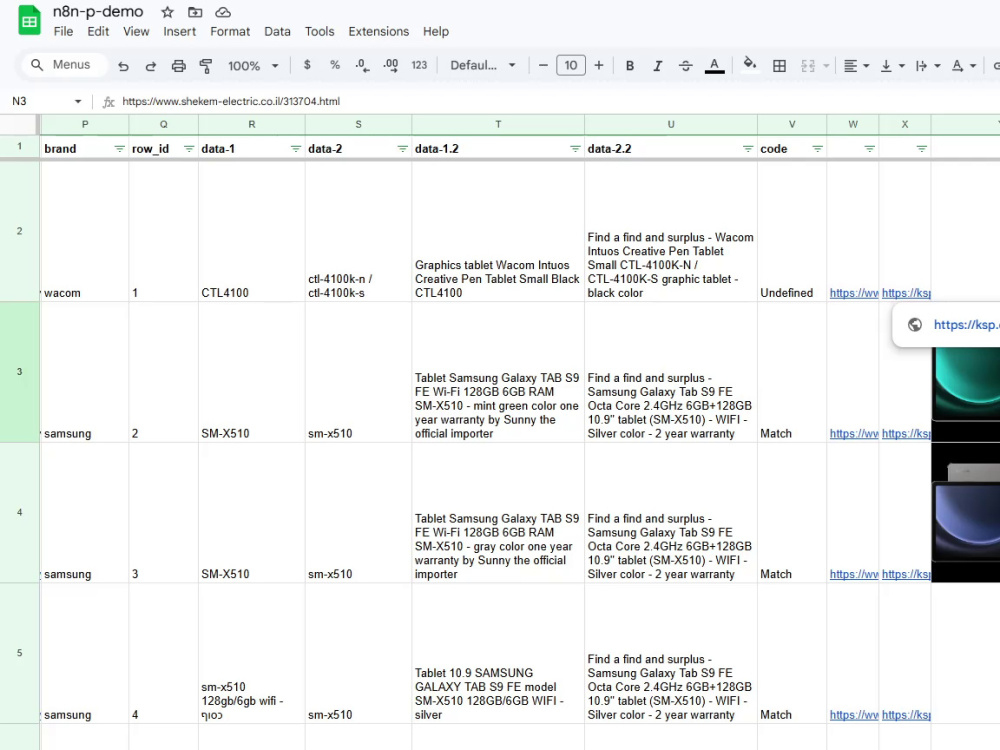Image resolution: width=1000 pixels, height=750 pixels.
Task: Click the formula bar URL text
Action: 231,101
